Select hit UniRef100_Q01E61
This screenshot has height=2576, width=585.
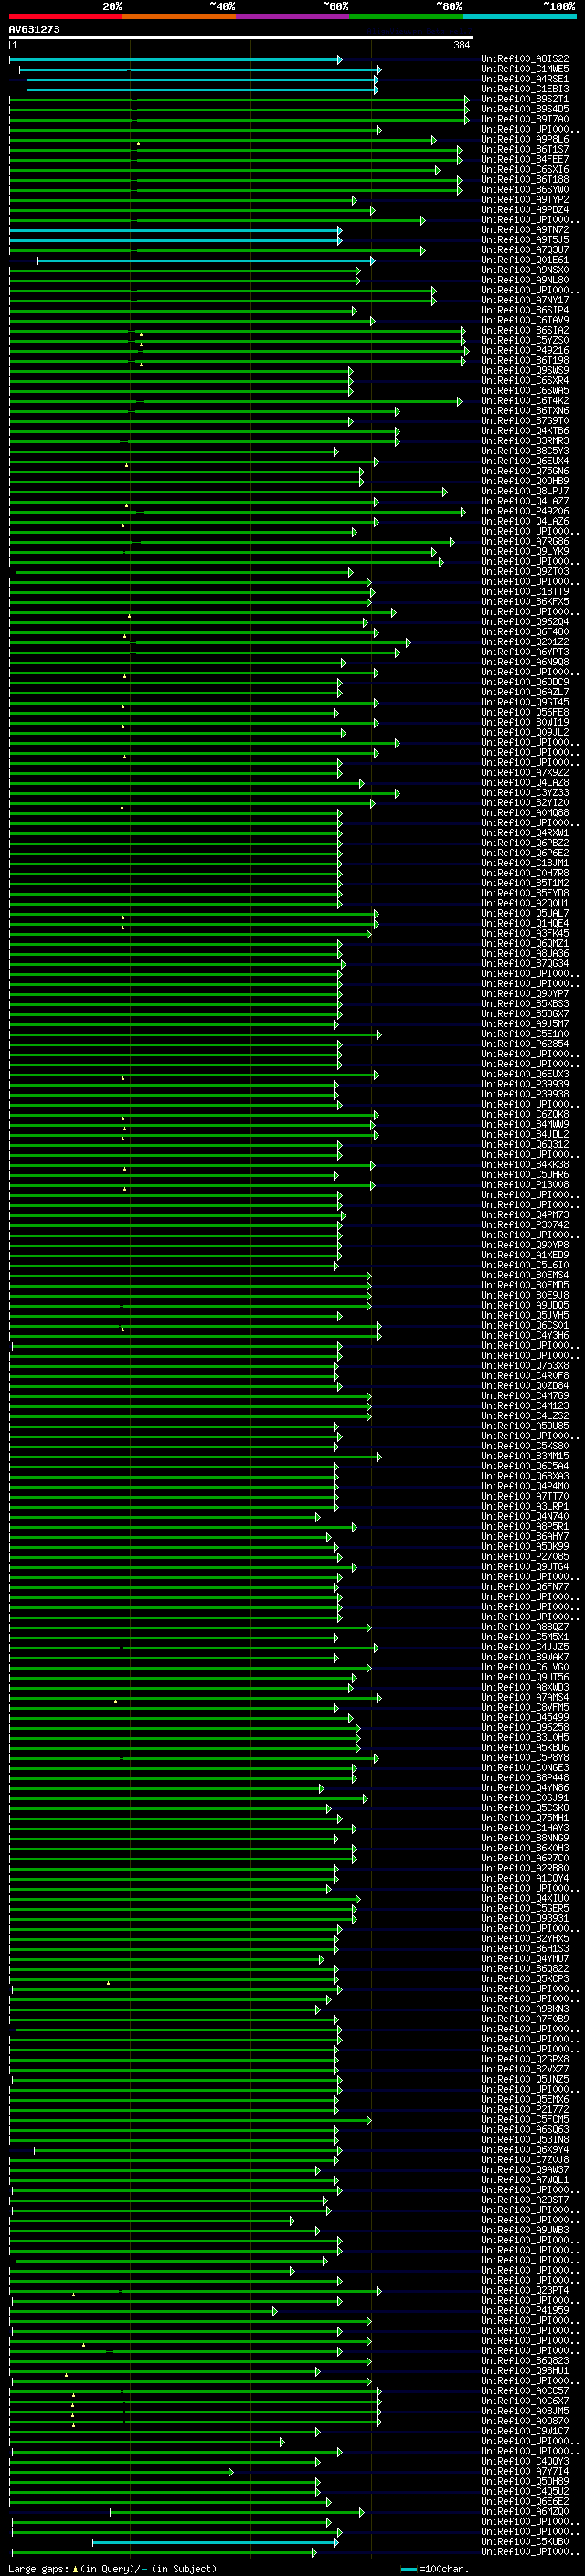pos(525,260)
